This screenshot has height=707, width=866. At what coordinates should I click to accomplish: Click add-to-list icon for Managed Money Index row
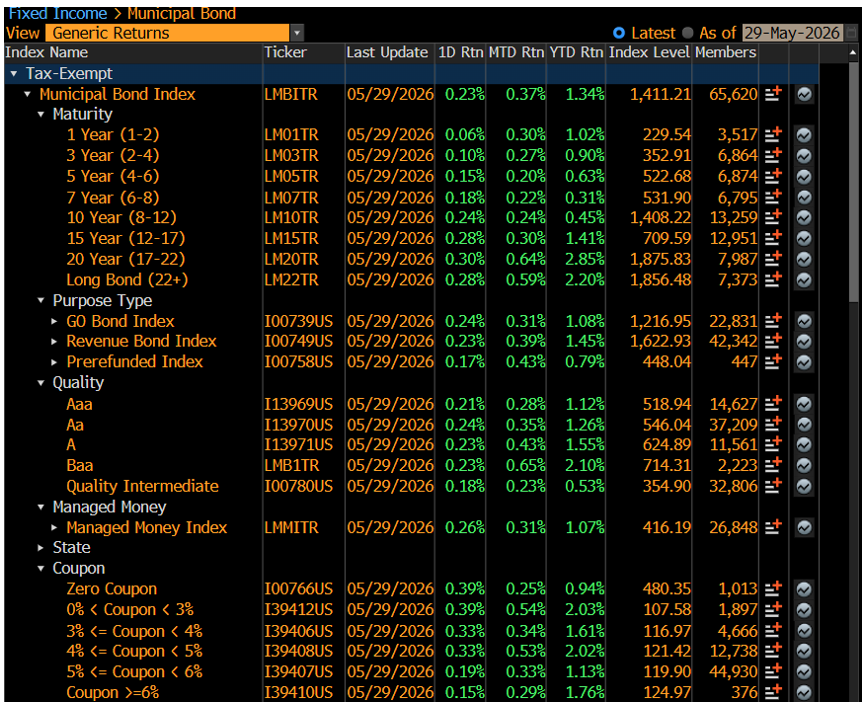tap(773, 527)
